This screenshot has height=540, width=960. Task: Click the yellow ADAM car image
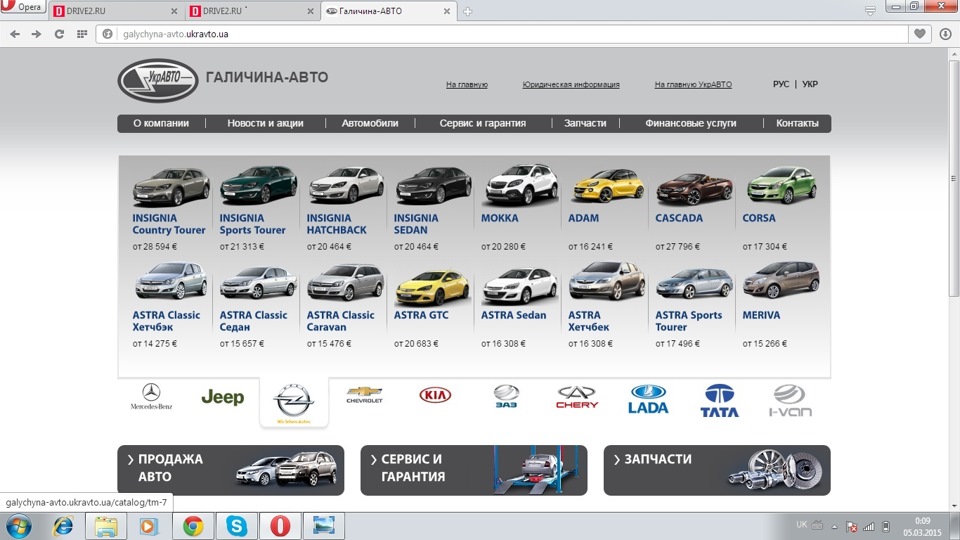point(608,186)
